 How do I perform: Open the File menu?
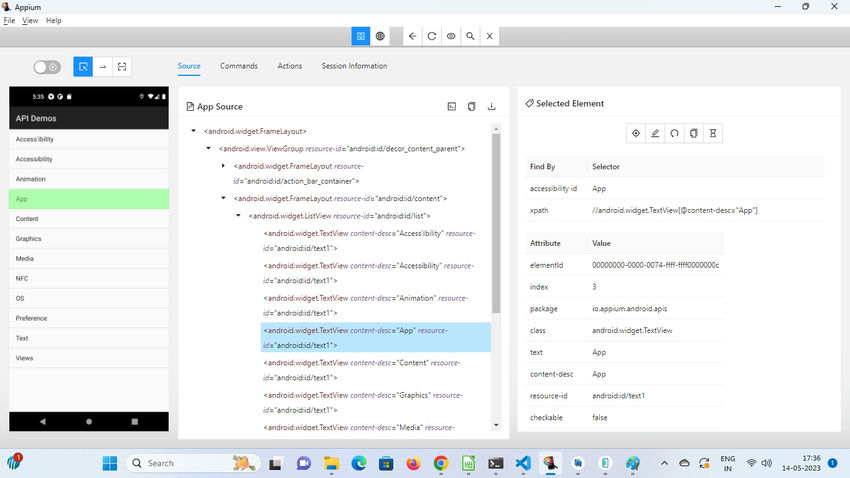tap(9, 21)
